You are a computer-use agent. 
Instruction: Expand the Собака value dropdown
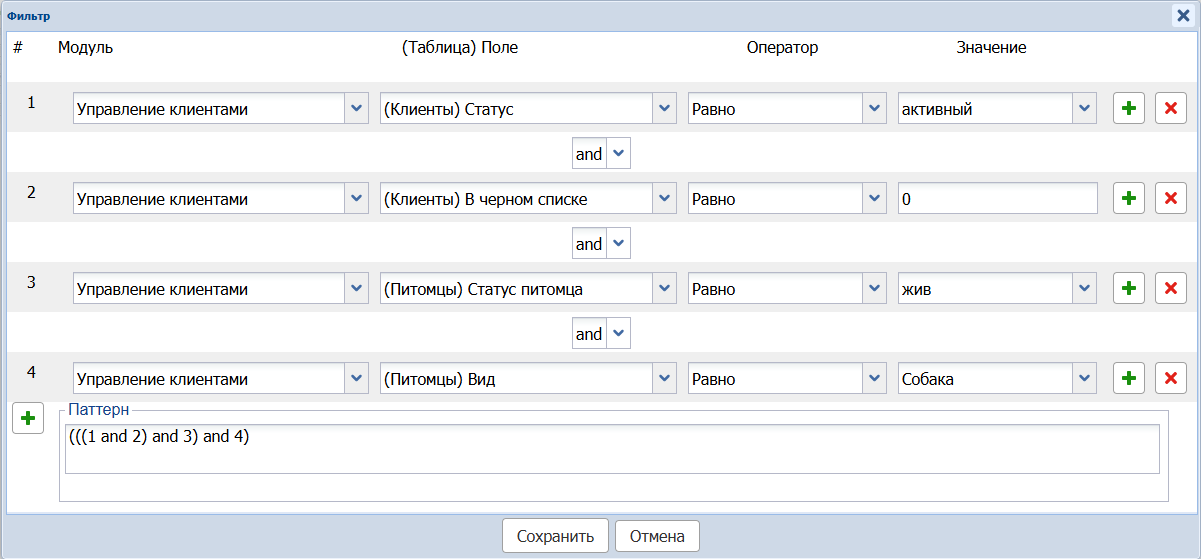(1085, 379)
